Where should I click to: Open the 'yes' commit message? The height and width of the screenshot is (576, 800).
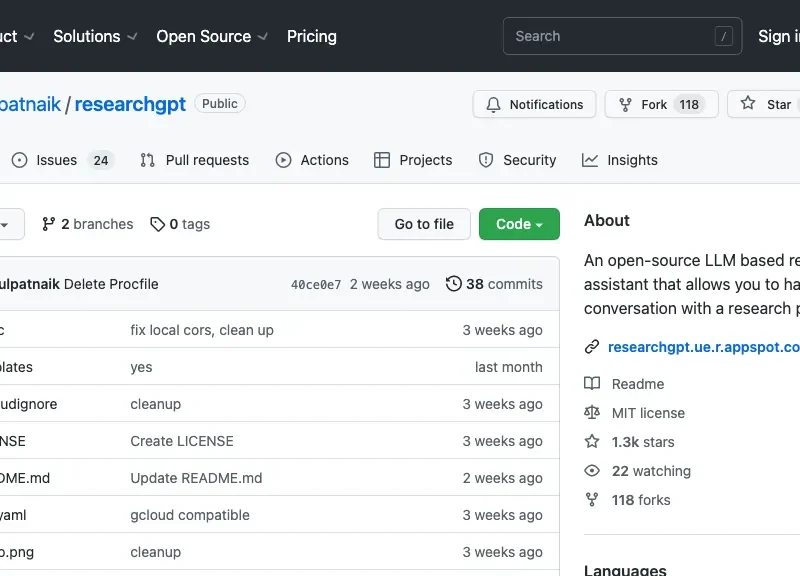click(141, 367)
